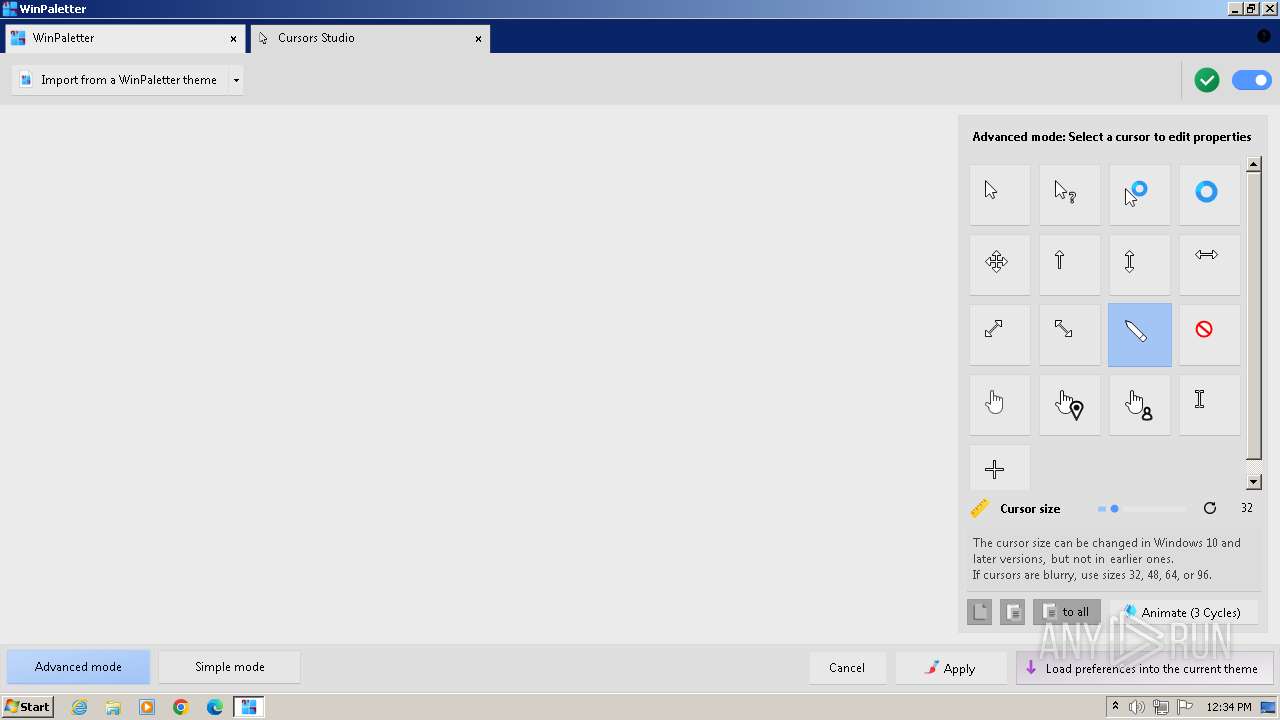Load preferences into the current theme
Screen dimensions: 1280x720
tap(1145, 668)
